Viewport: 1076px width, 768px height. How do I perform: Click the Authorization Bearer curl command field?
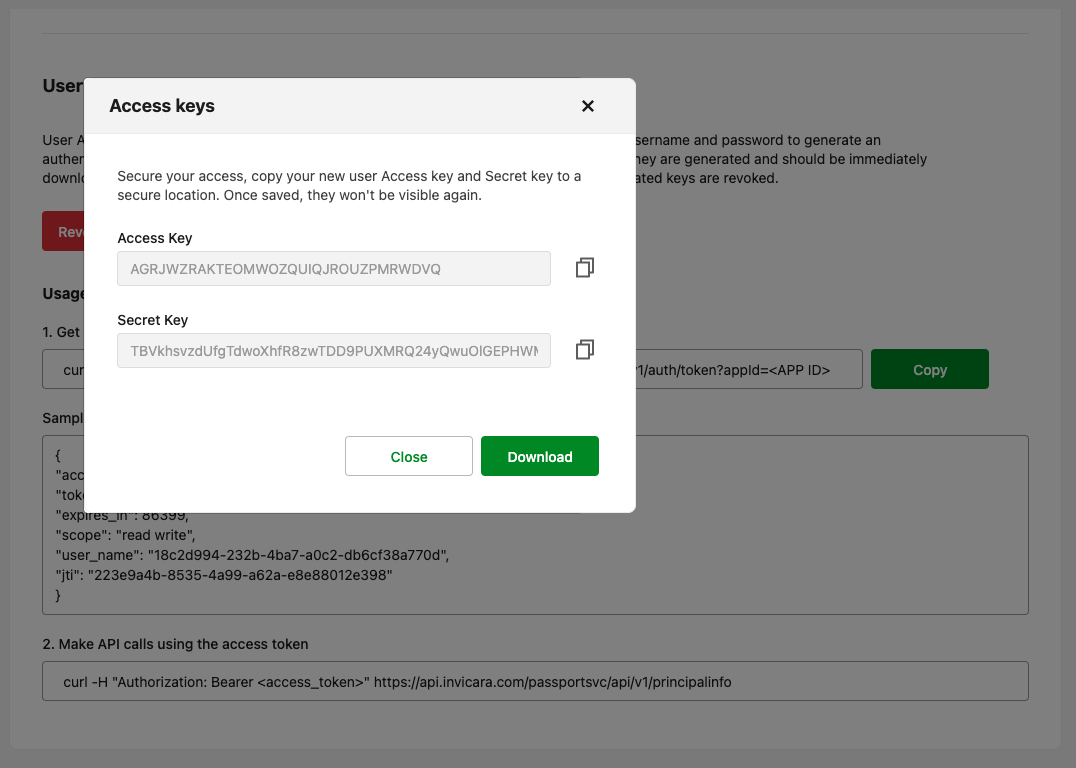pos(535,681)
